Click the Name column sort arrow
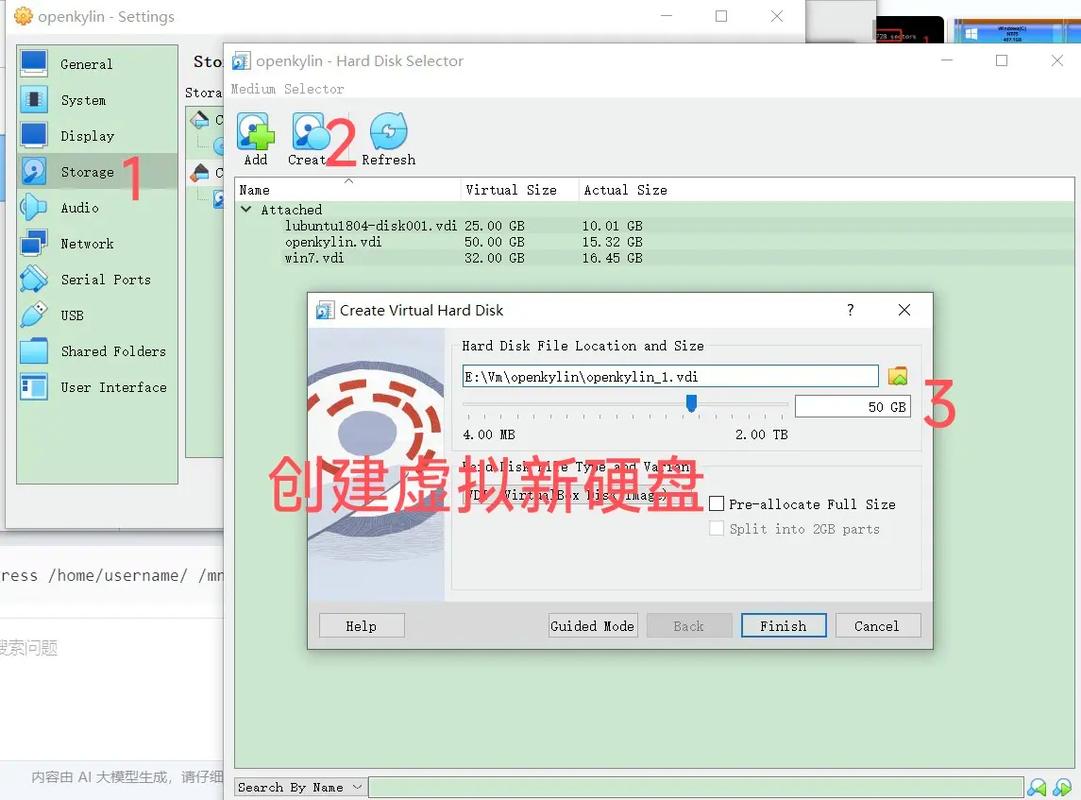This screenshot has width=1081, height=800. (350, 182)
